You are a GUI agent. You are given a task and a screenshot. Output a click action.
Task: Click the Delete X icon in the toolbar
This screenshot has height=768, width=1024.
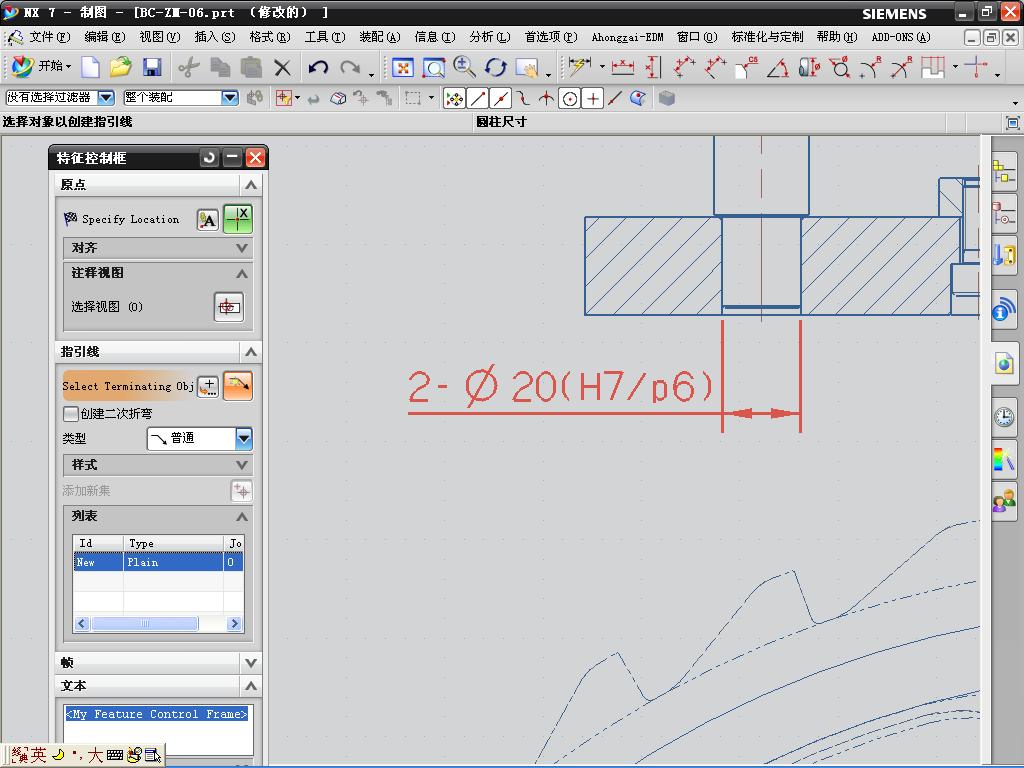pos(282,67)
